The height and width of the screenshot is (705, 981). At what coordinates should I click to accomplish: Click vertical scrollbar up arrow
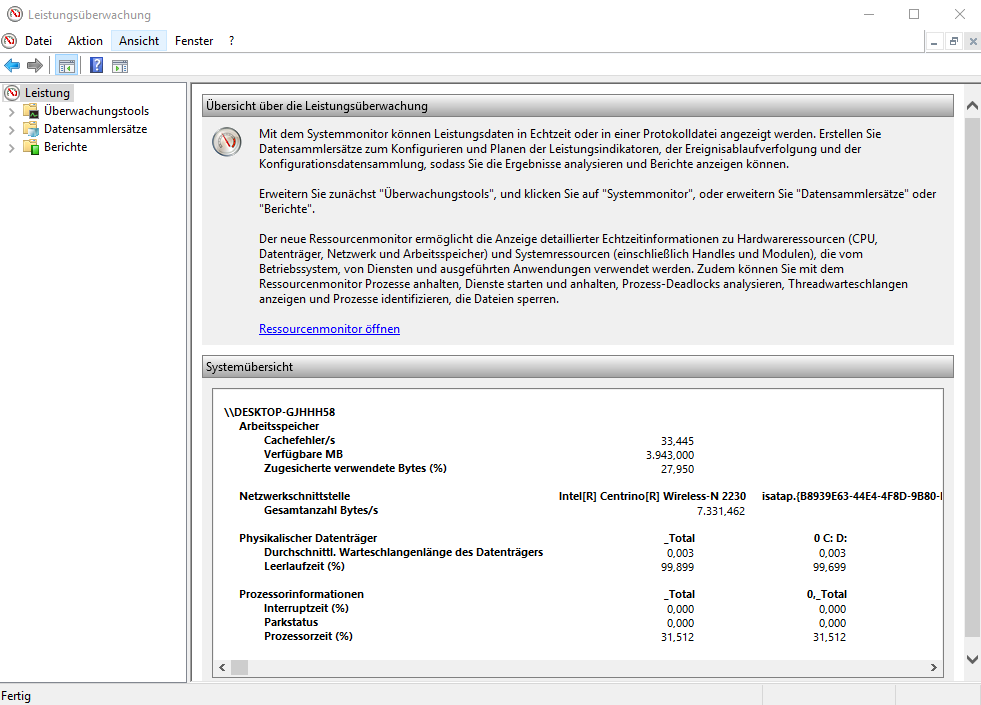point(972,106)
